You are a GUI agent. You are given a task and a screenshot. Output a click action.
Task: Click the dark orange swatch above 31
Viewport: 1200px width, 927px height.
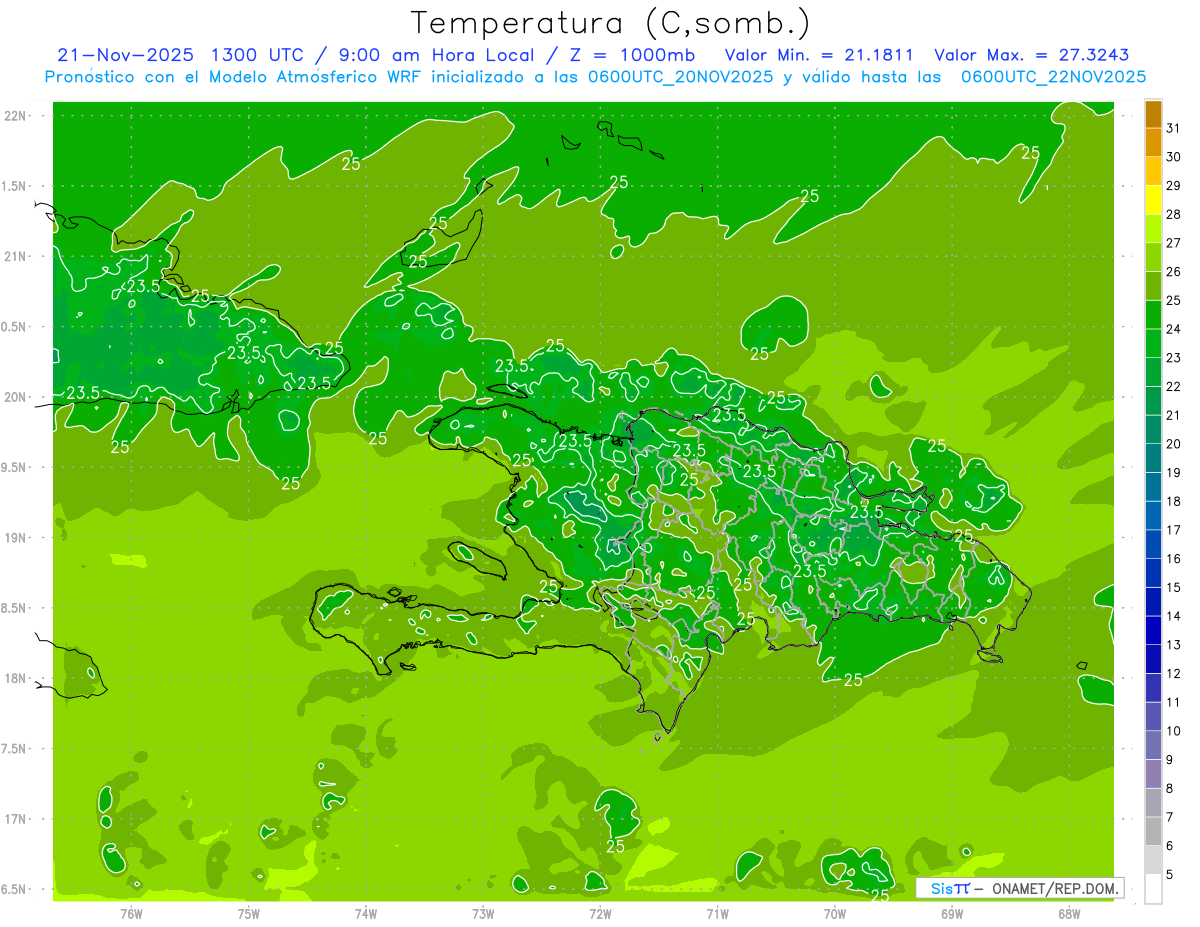click(x=1153, y=114)
